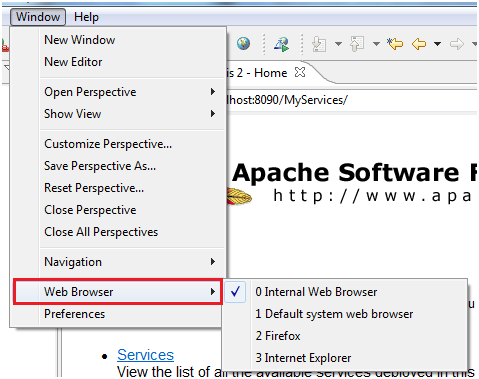
Task: Click the launch web services explorer icon
Action: [x=282, y=44]
